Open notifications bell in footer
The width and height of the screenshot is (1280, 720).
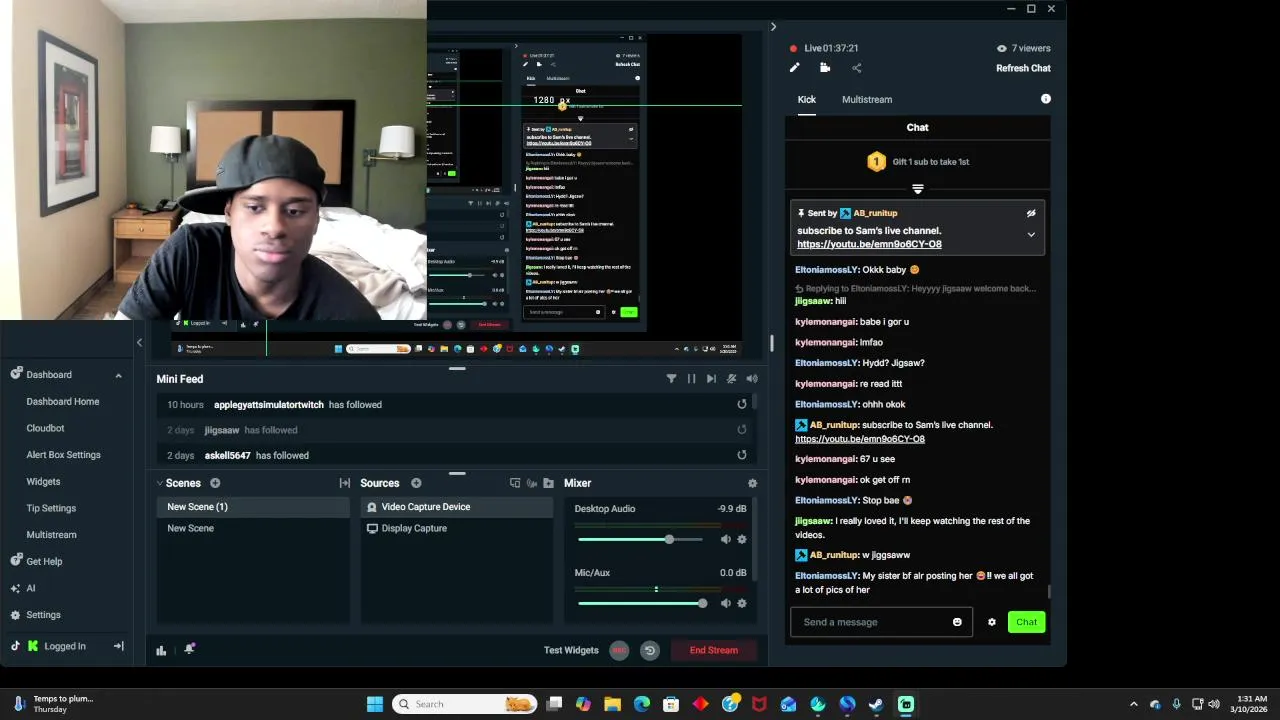pos(190,649)
